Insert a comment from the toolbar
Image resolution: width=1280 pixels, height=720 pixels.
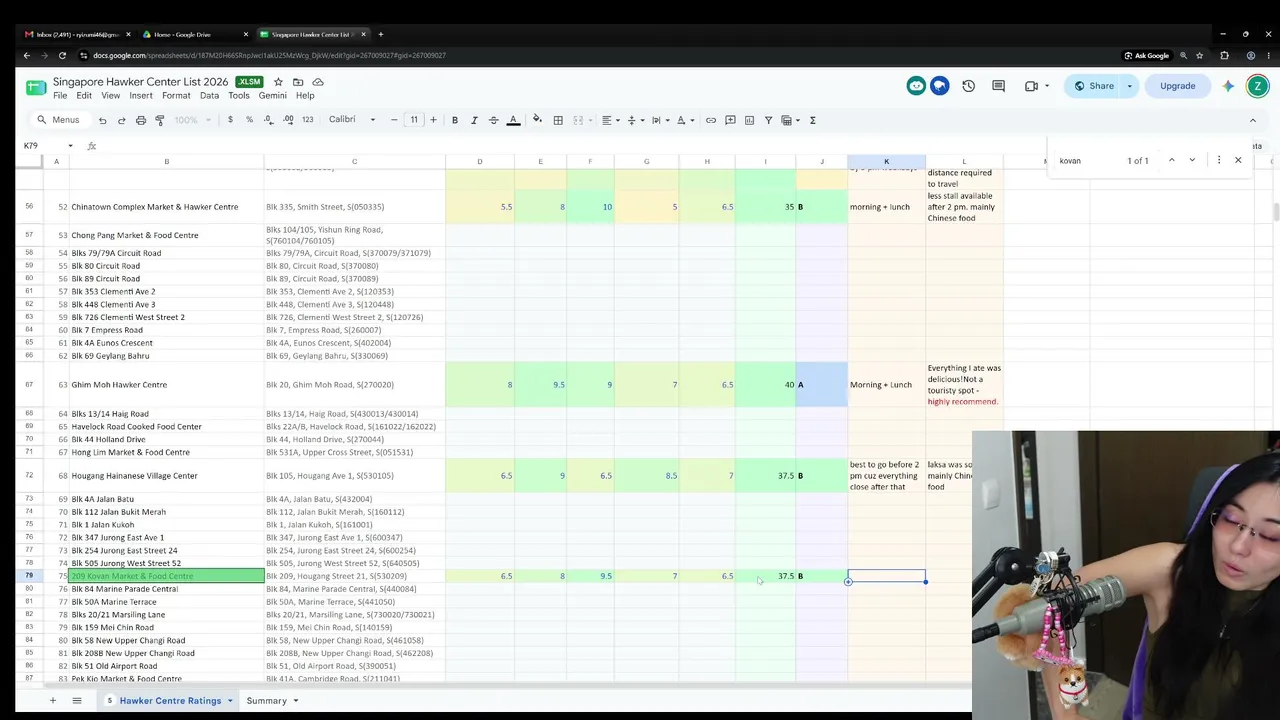730,120
